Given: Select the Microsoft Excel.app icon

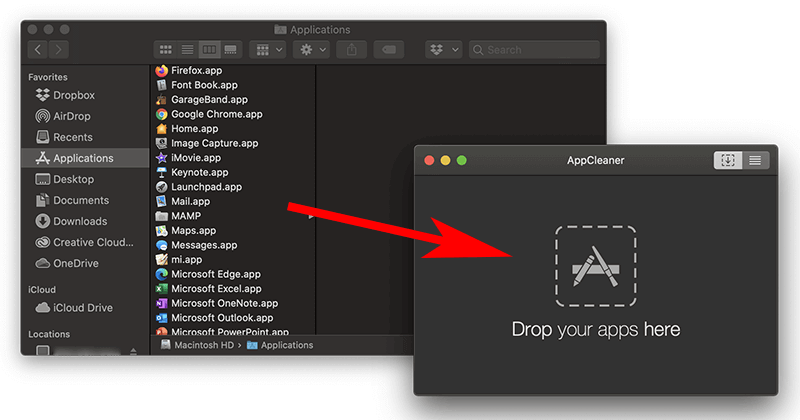Looking at the screenshot, I should [162, 289].
